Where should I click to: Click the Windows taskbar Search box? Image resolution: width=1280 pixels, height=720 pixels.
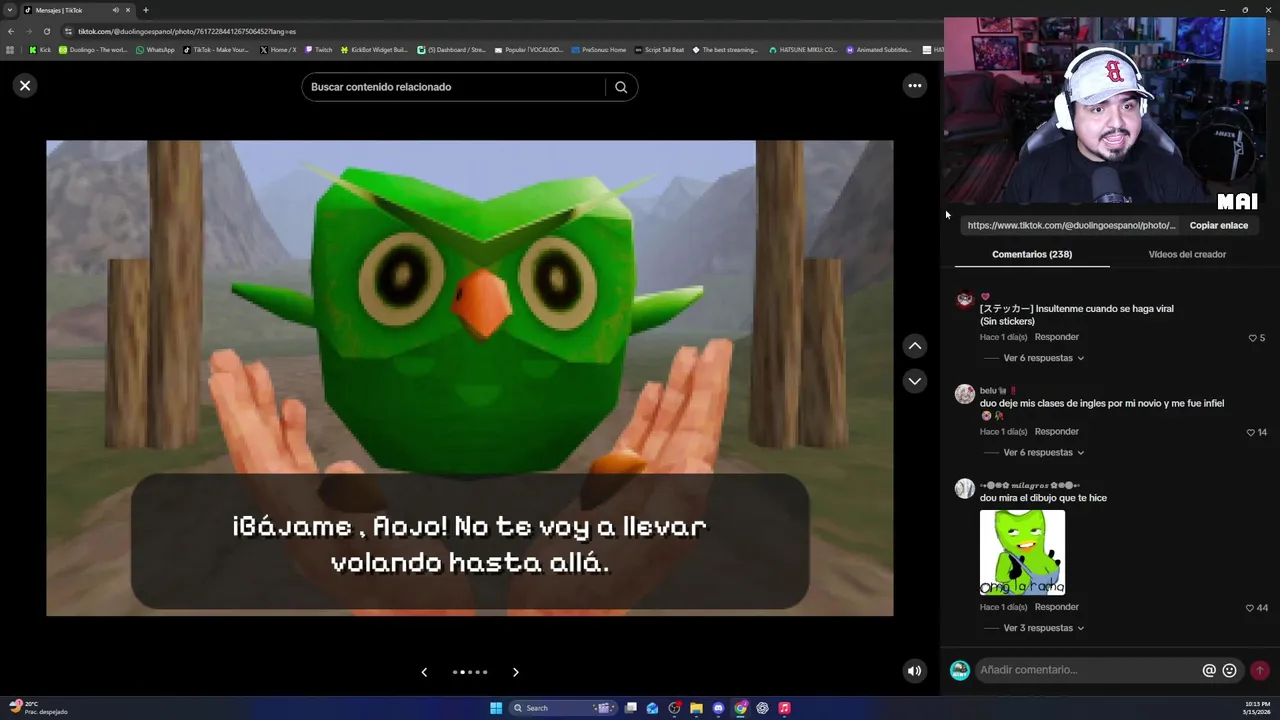(562, 708)
